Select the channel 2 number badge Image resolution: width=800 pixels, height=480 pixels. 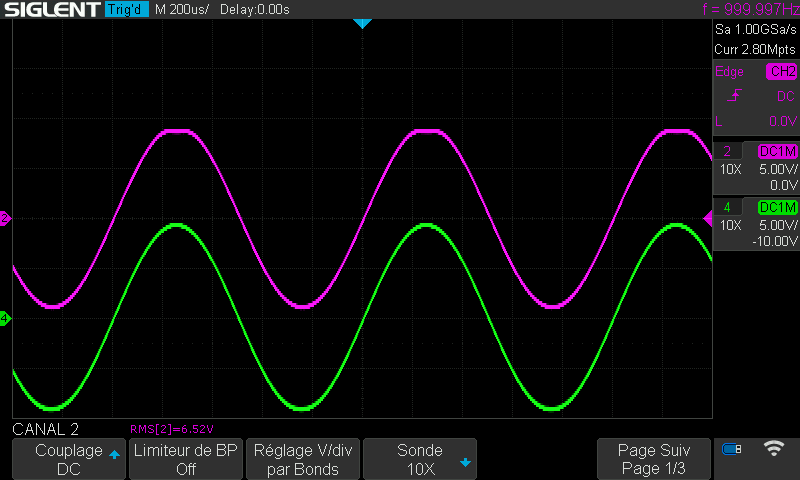[728, 151]
